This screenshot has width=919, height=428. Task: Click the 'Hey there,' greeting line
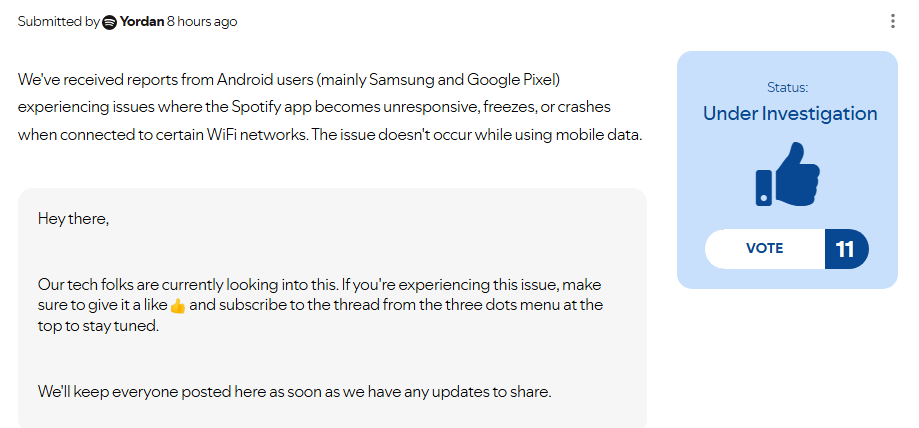click(x=73, y=218)
